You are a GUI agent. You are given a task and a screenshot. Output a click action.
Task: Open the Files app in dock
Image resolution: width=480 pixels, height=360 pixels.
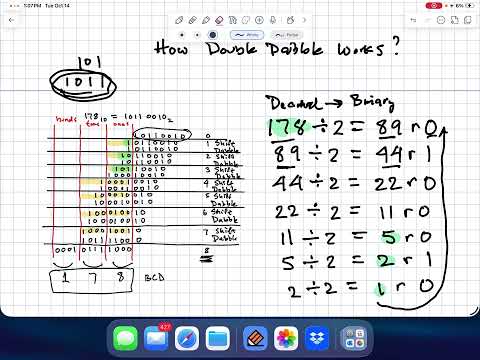(x=218, y=338)
